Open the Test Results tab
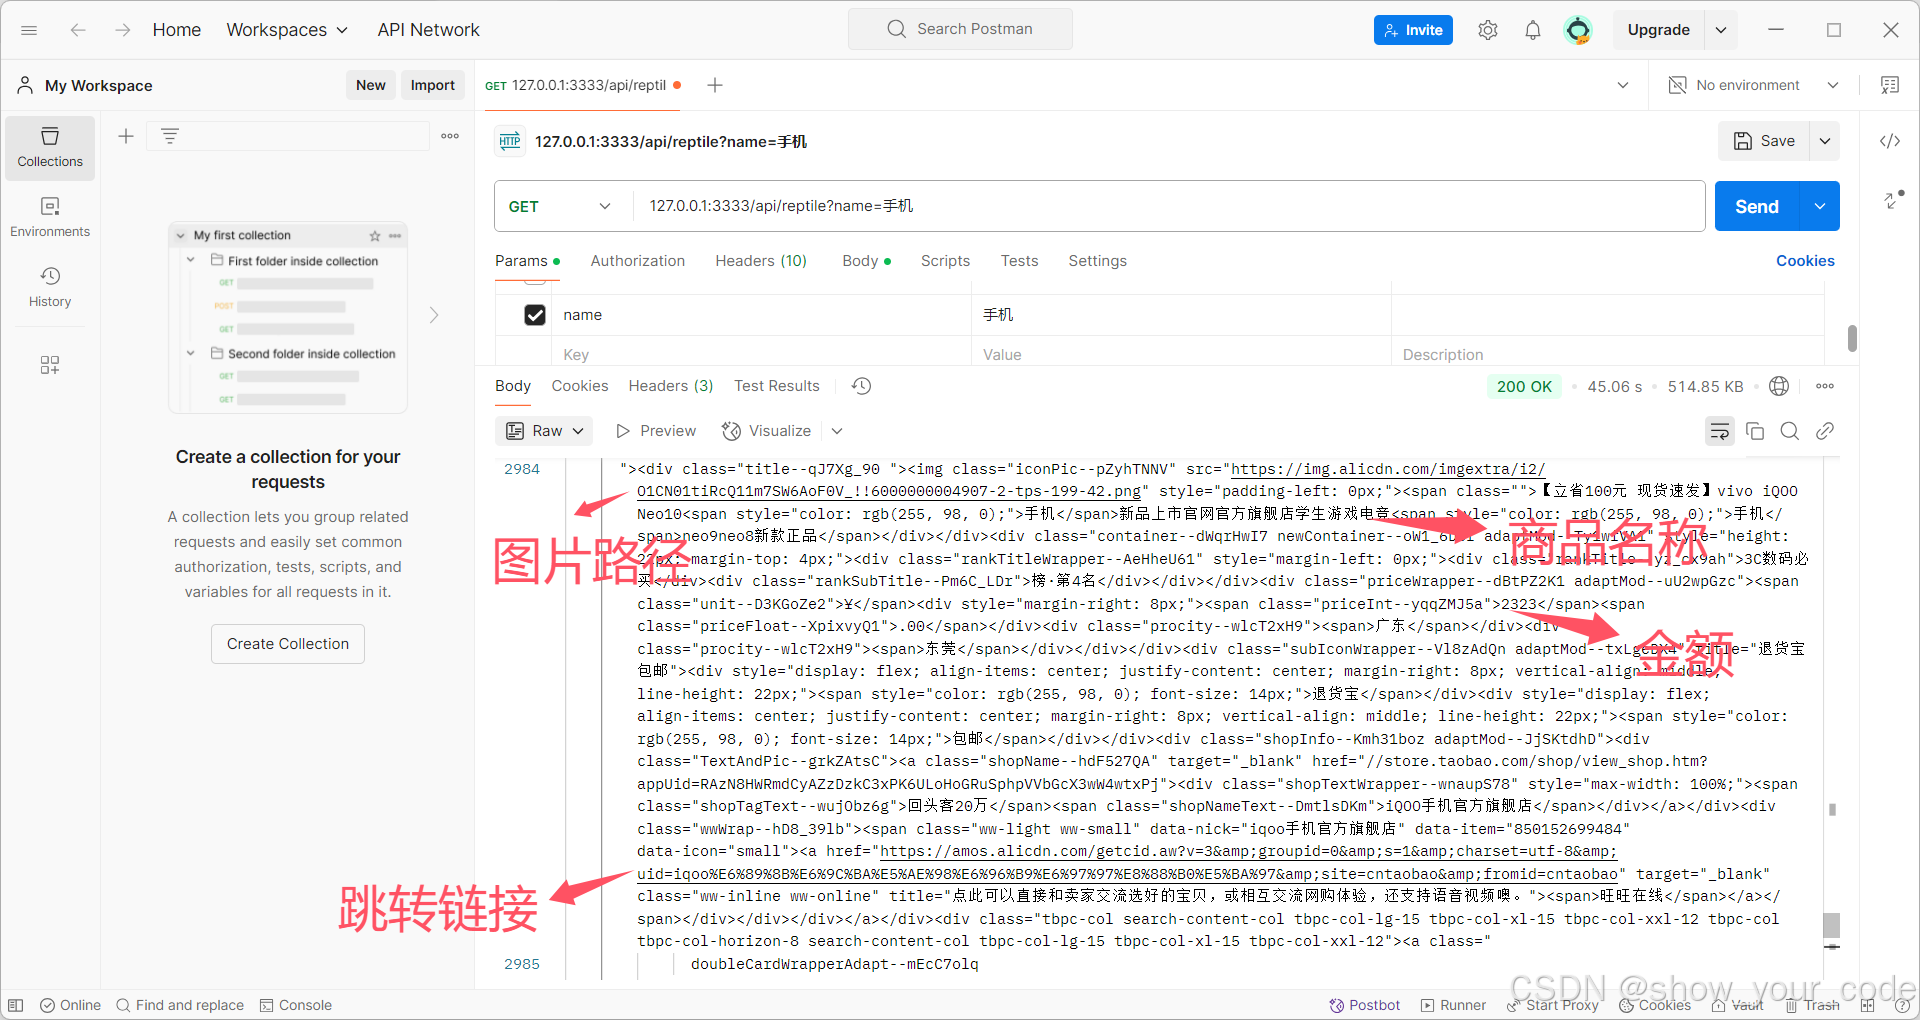Viewport: 1920px width, 1020px height. pos(777,386)
